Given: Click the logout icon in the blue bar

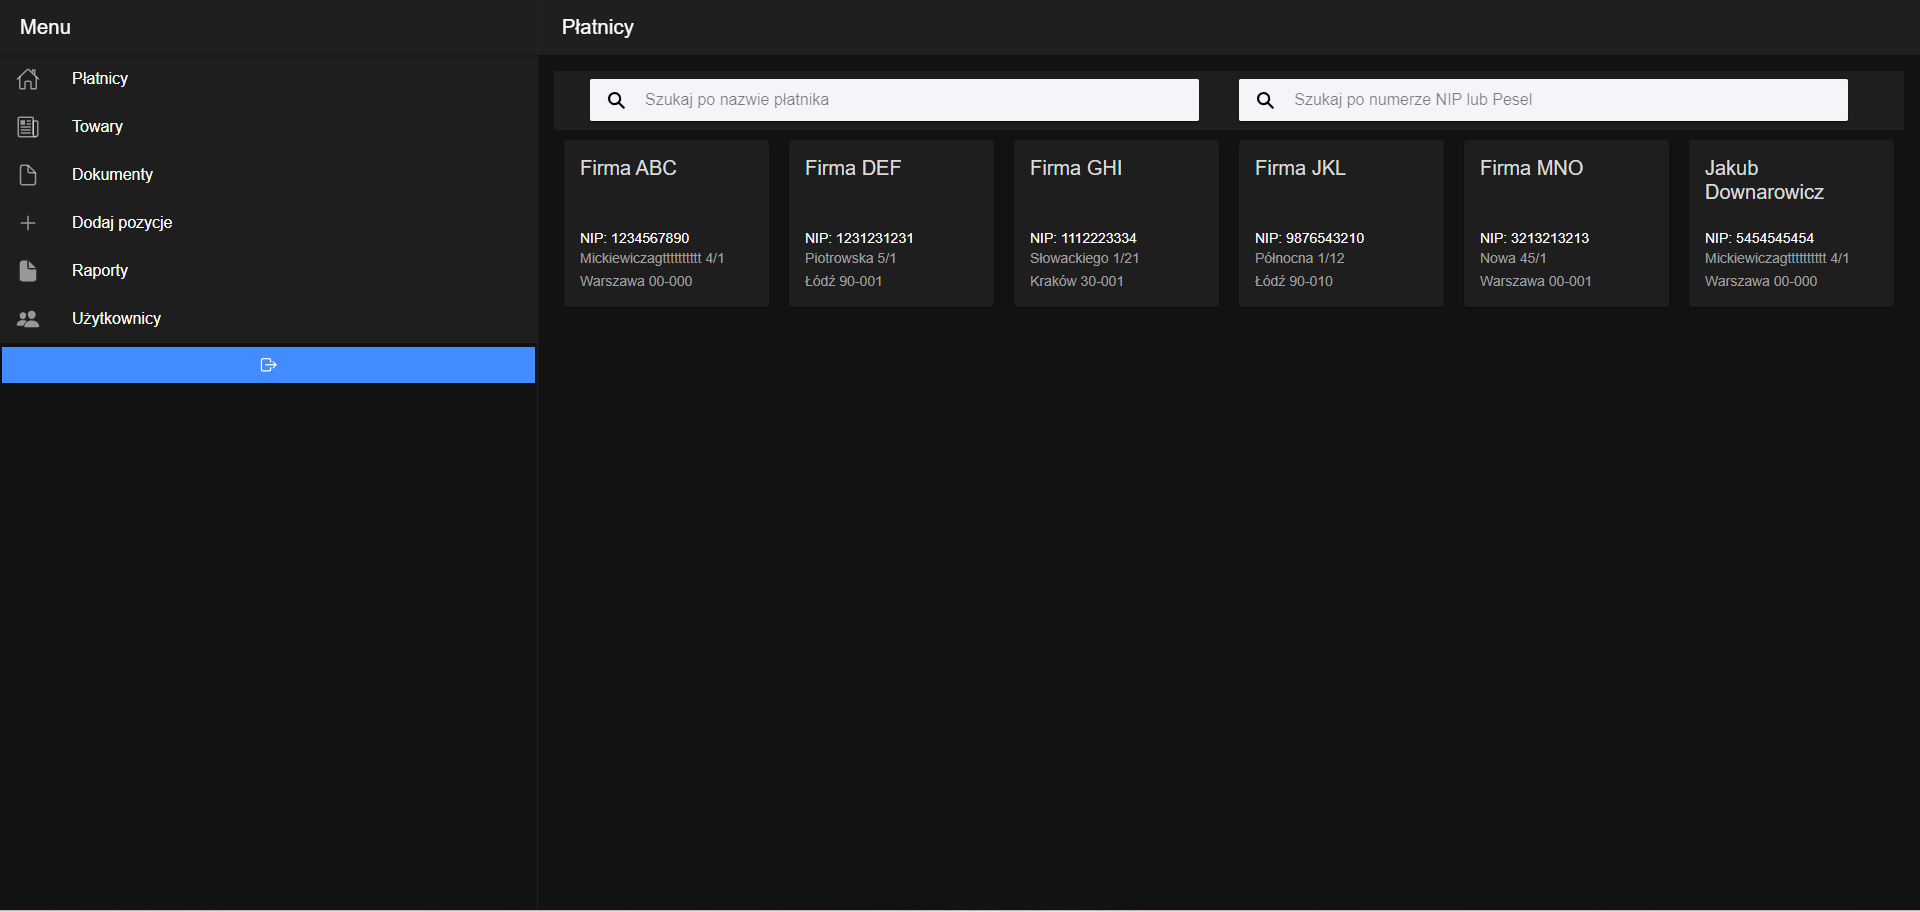Looking at the screenshot, I should coord(268,364).
